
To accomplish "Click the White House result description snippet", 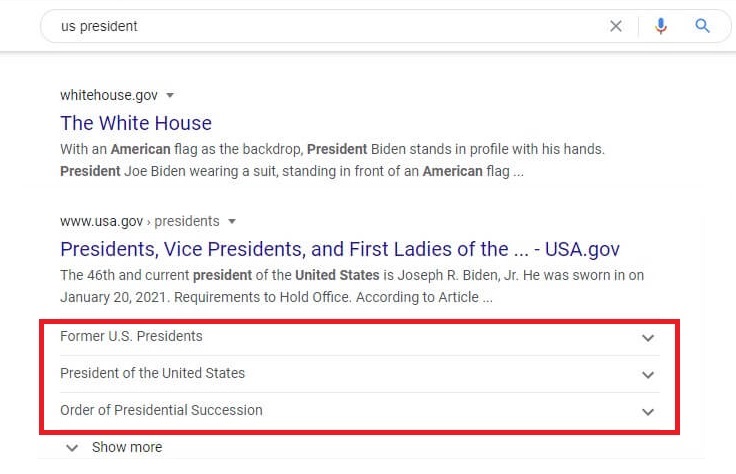I will pyautogui.click(x=332, y=160).
